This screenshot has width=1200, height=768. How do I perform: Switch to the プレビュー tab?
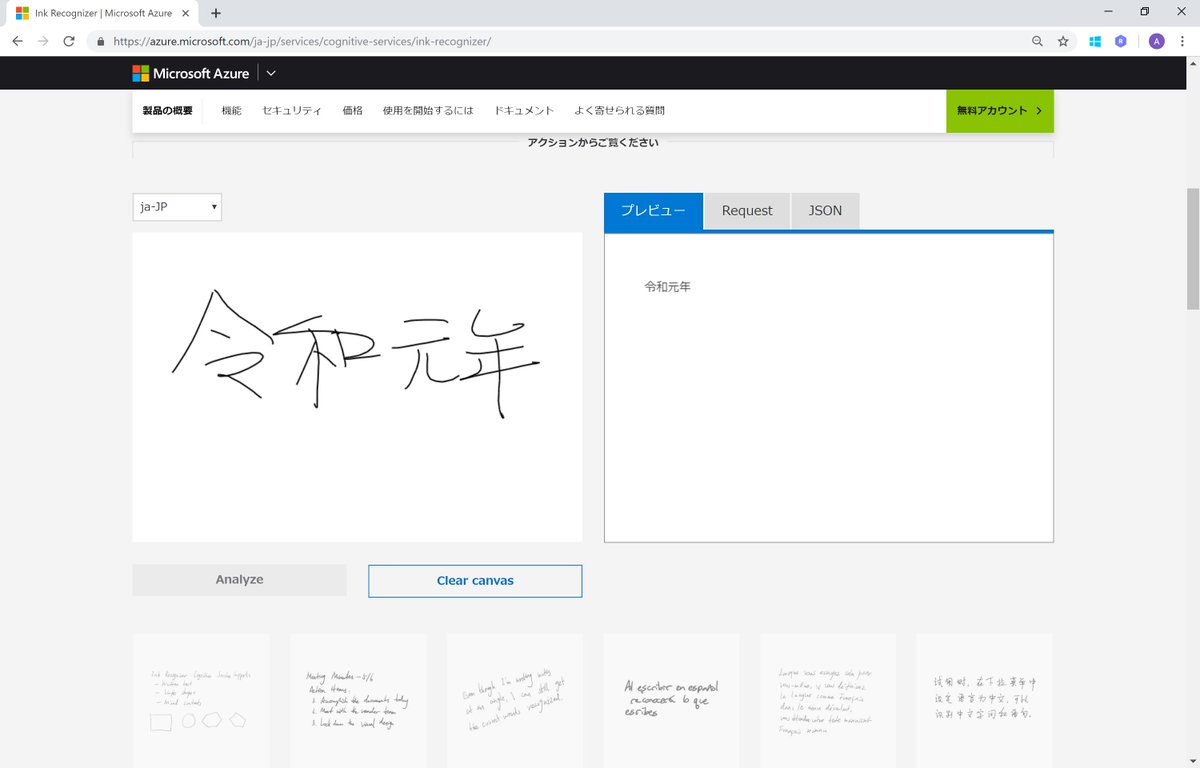point(653,210)
